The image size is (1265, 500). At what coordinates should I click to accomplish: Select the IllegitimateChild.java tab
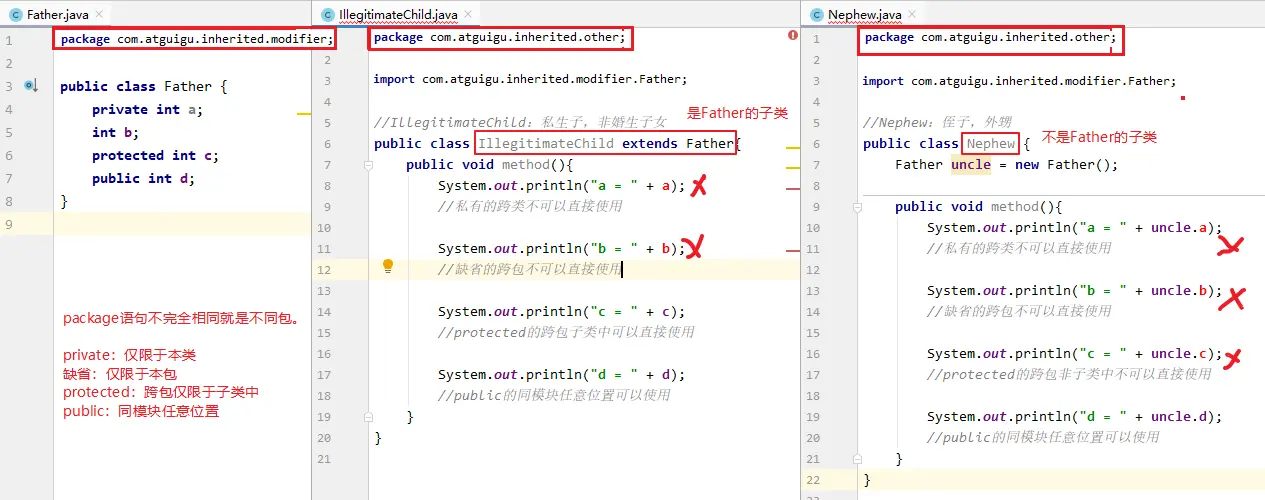coord(398,15)
